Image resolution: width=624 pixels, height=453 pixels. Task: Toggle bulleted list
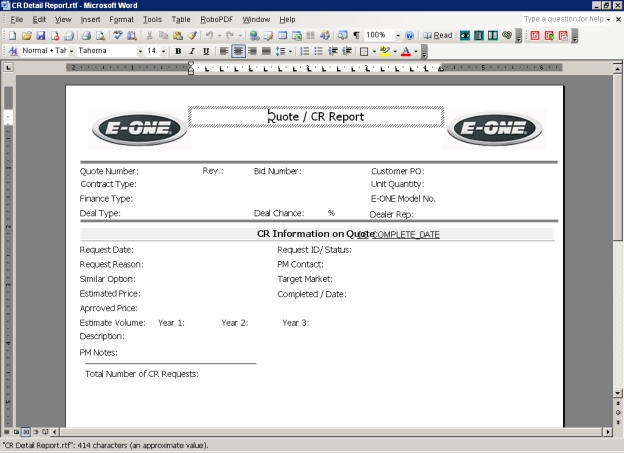(x=318, y=51)
